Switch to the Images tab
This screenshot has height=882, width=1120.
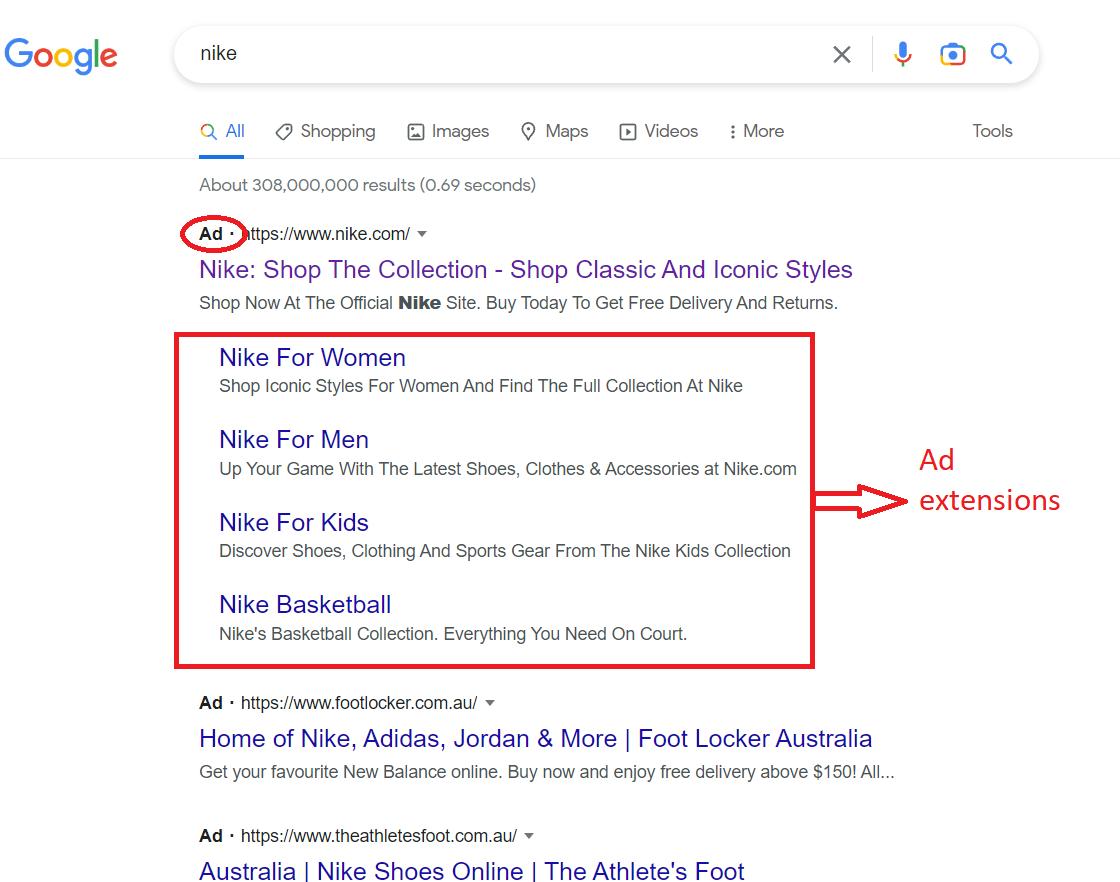(448, 131)
